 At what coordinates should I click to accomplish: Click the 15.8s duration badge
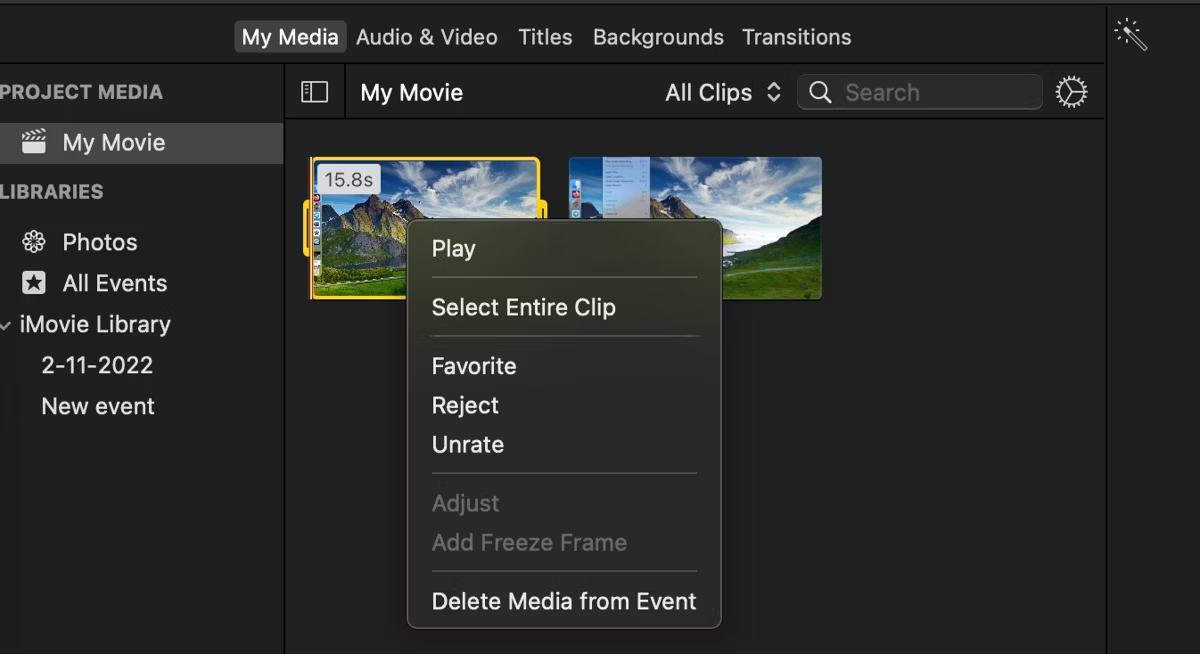tap(348, 180)
